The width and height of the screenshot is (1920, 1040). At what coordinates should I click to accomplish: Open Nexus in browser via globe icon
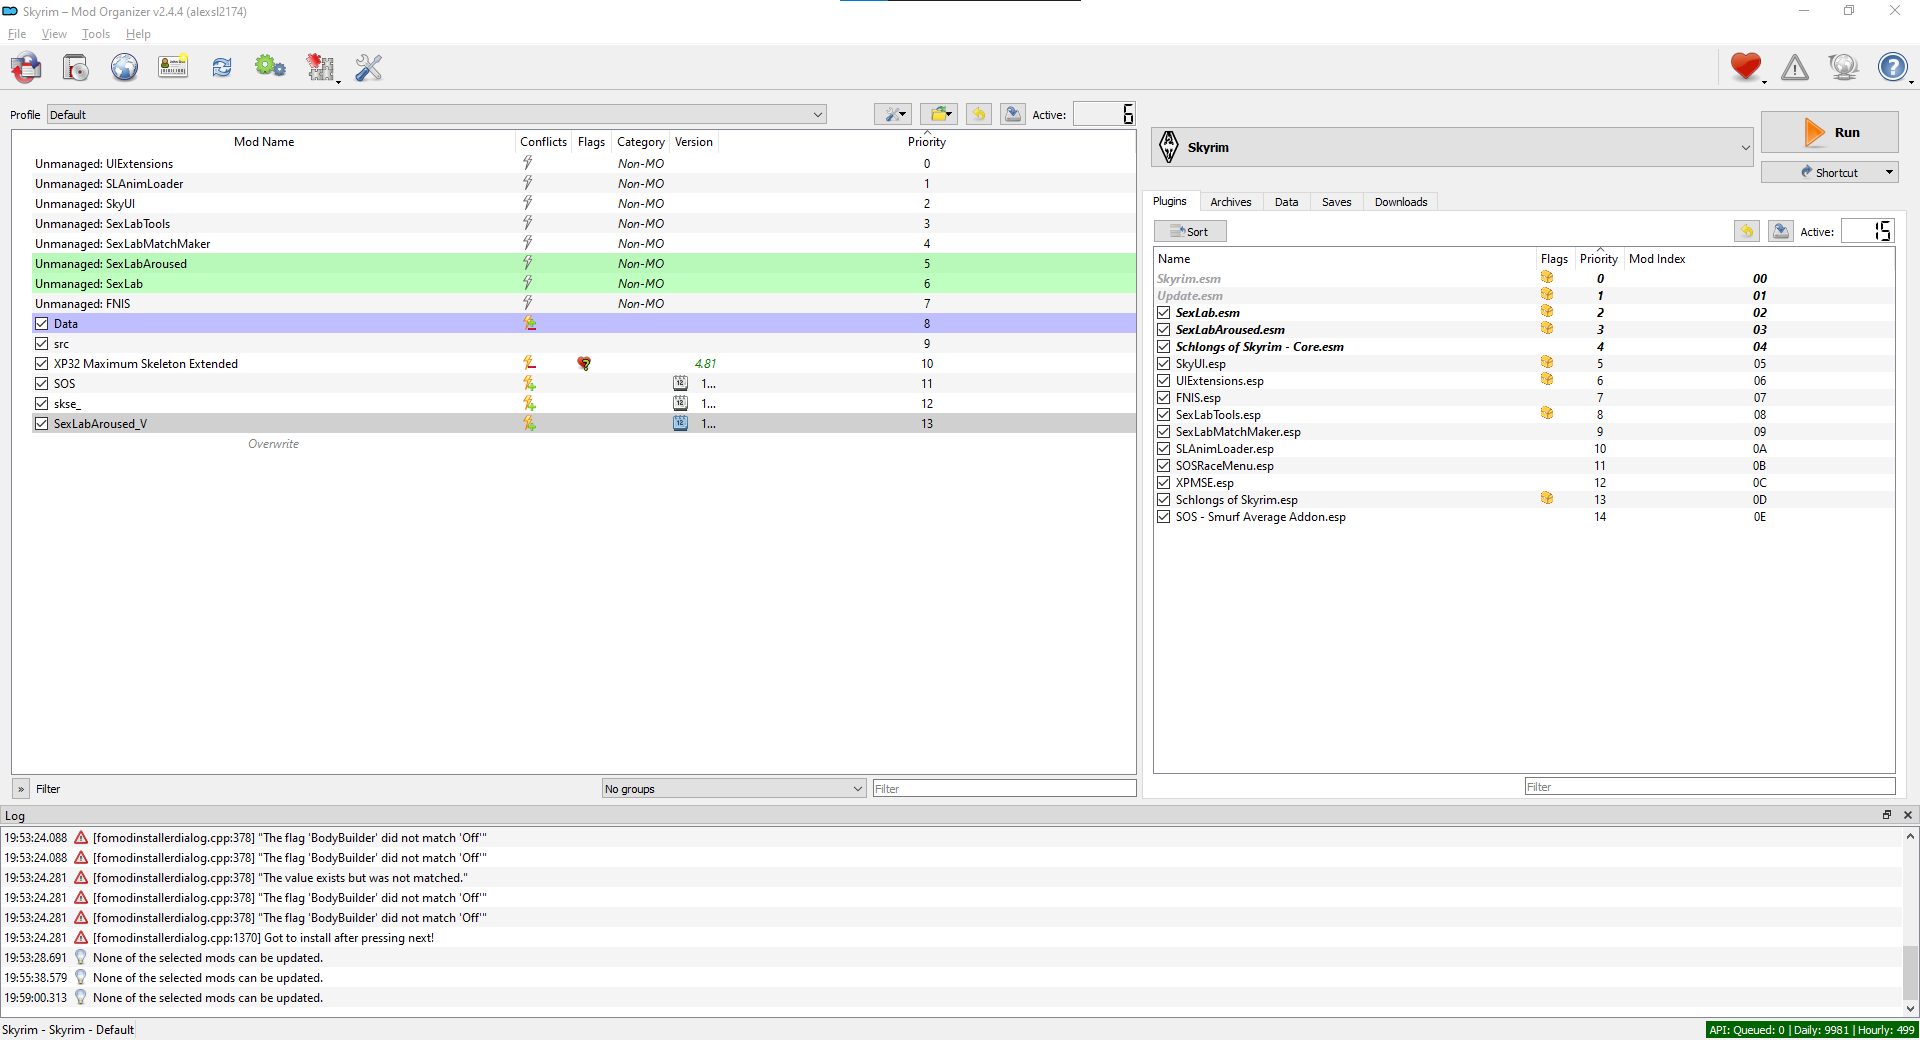[124, 67]
